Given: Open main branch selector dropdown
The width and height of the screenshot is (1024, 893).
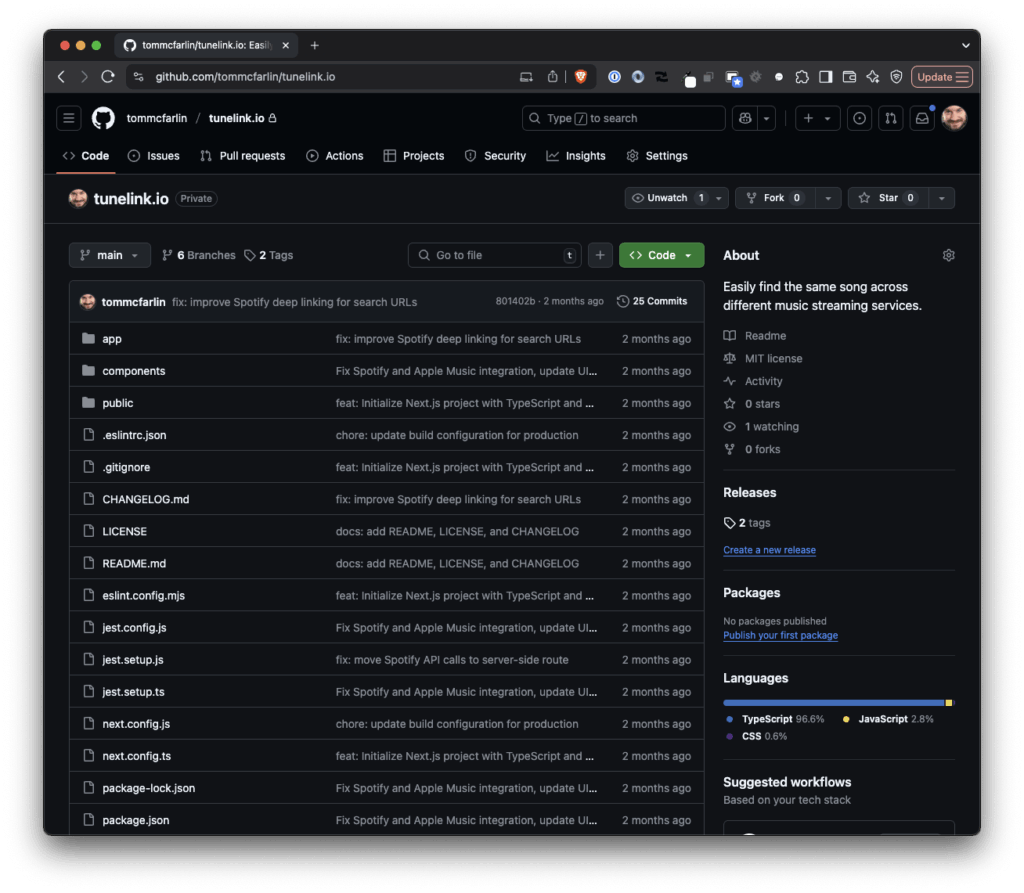Looking at the screenshot, I should click(109, 255).
